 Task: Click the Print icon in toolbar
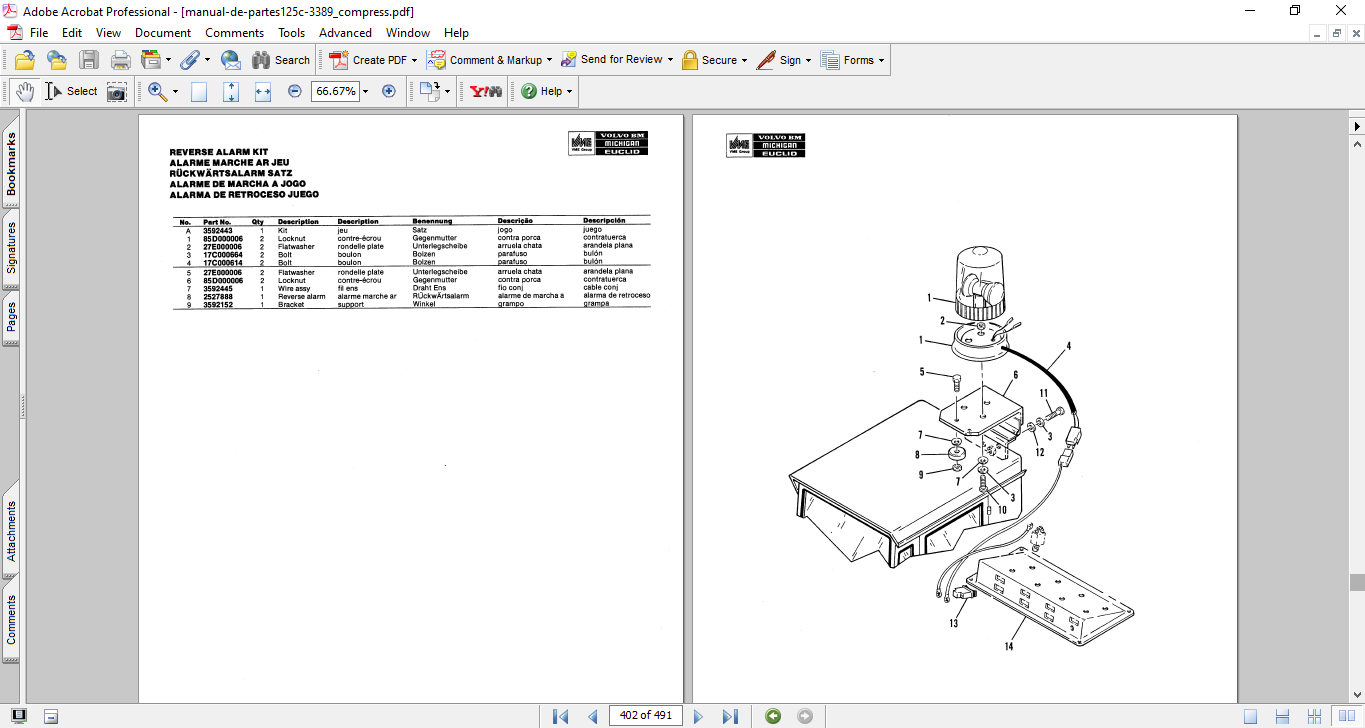point(121,60)
